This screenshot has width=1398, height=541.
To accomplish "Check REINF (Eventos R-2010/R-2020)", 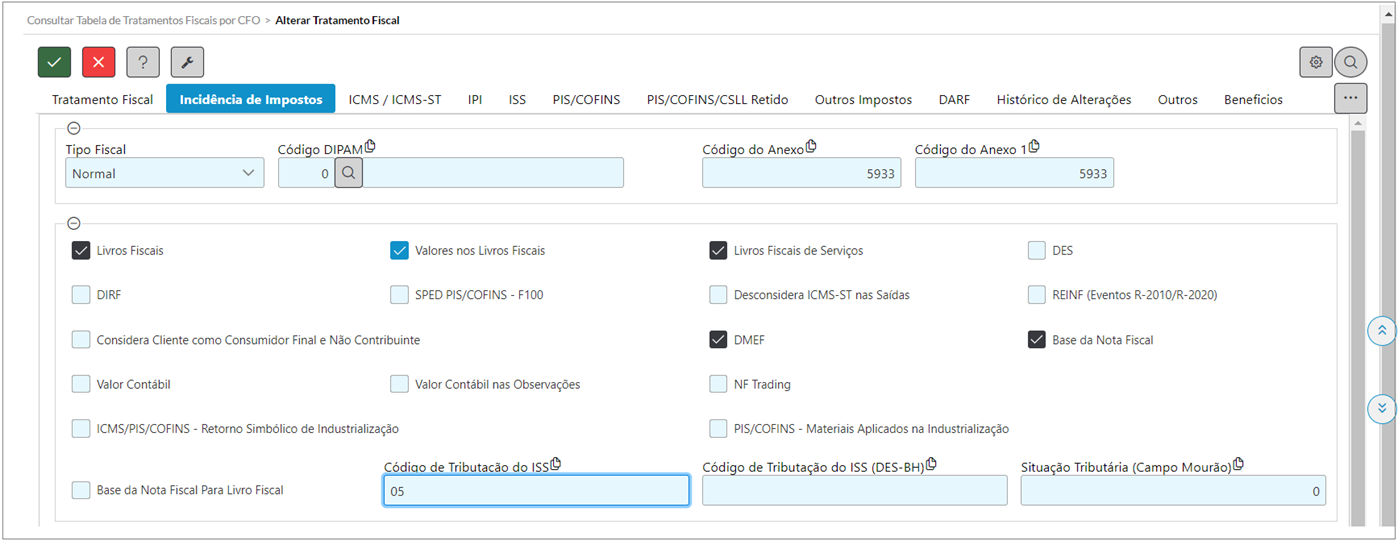I will [x=1036, y=295].
